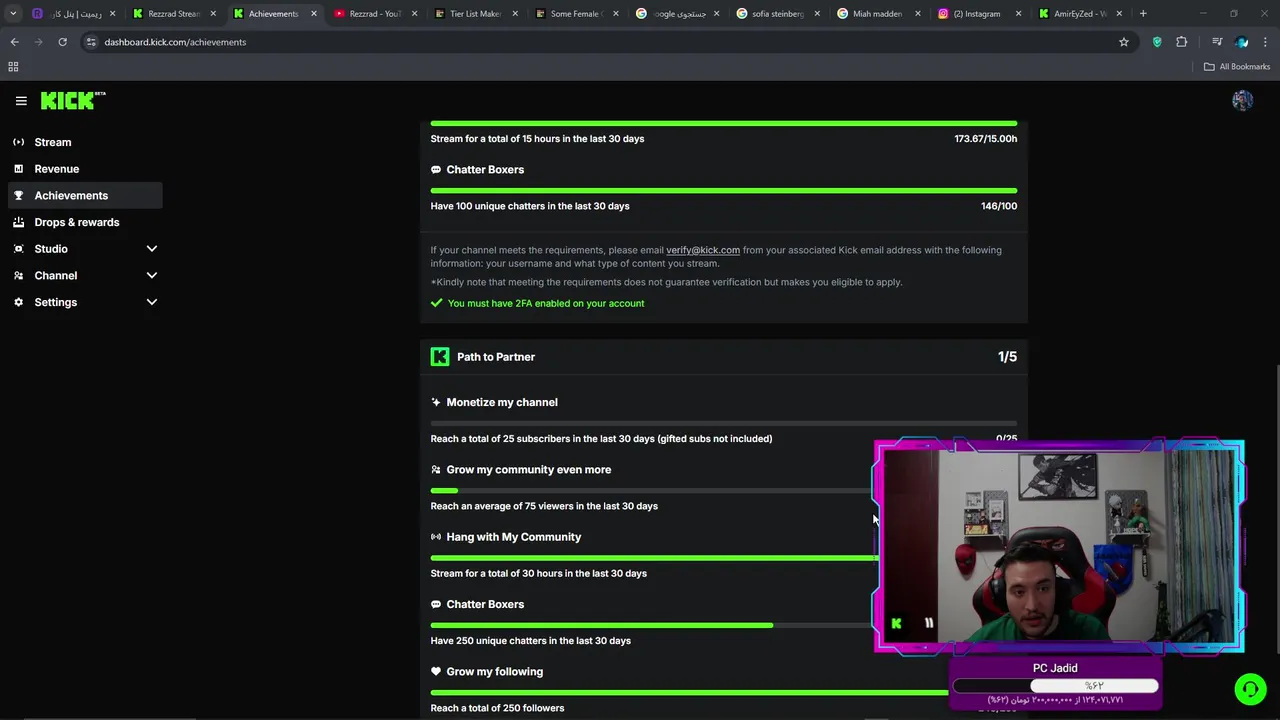The width and height of the screenshot is (1280, 720).
Task: Click the shield extension icon
Action: [x=1157, y=42]
